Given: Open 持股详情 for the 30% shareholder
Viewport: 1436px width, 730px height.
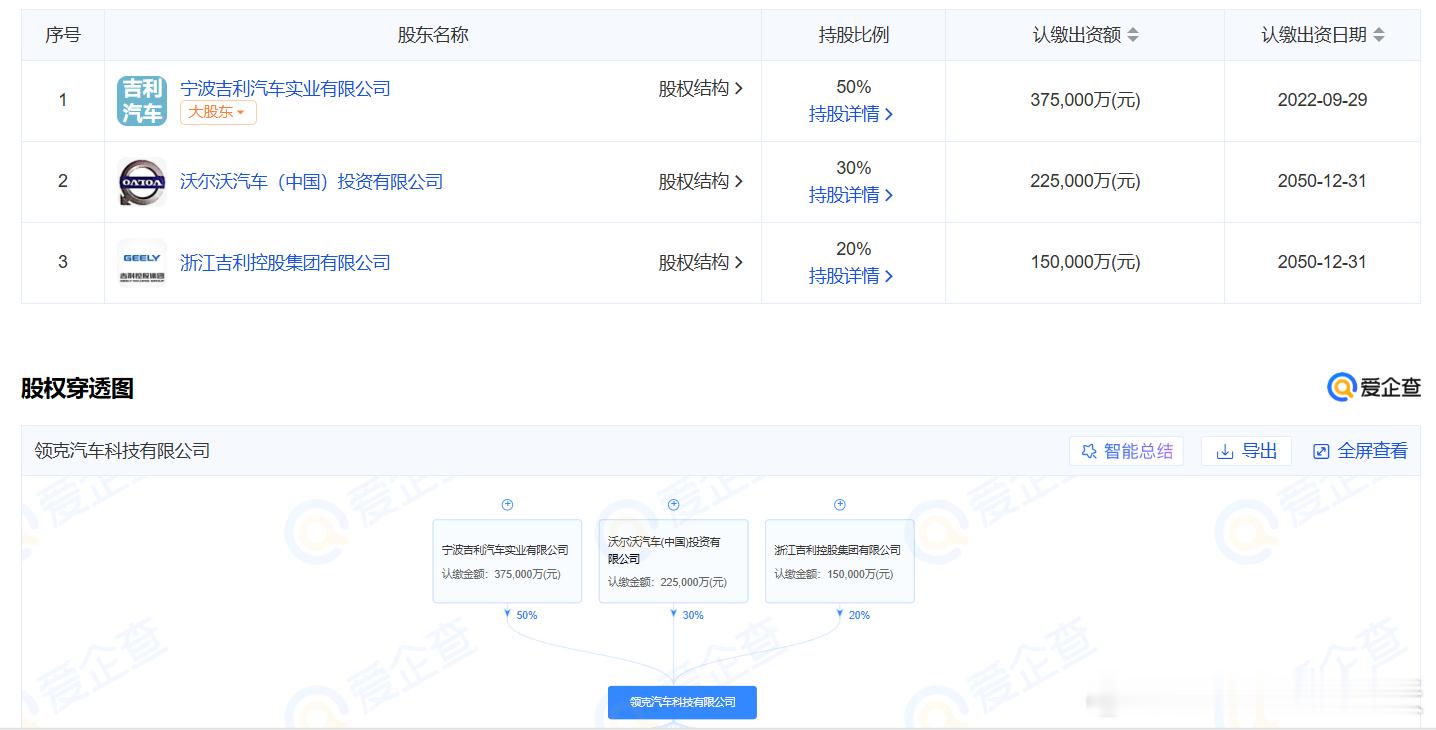Looking at the screenshot, I should point(851,195).
